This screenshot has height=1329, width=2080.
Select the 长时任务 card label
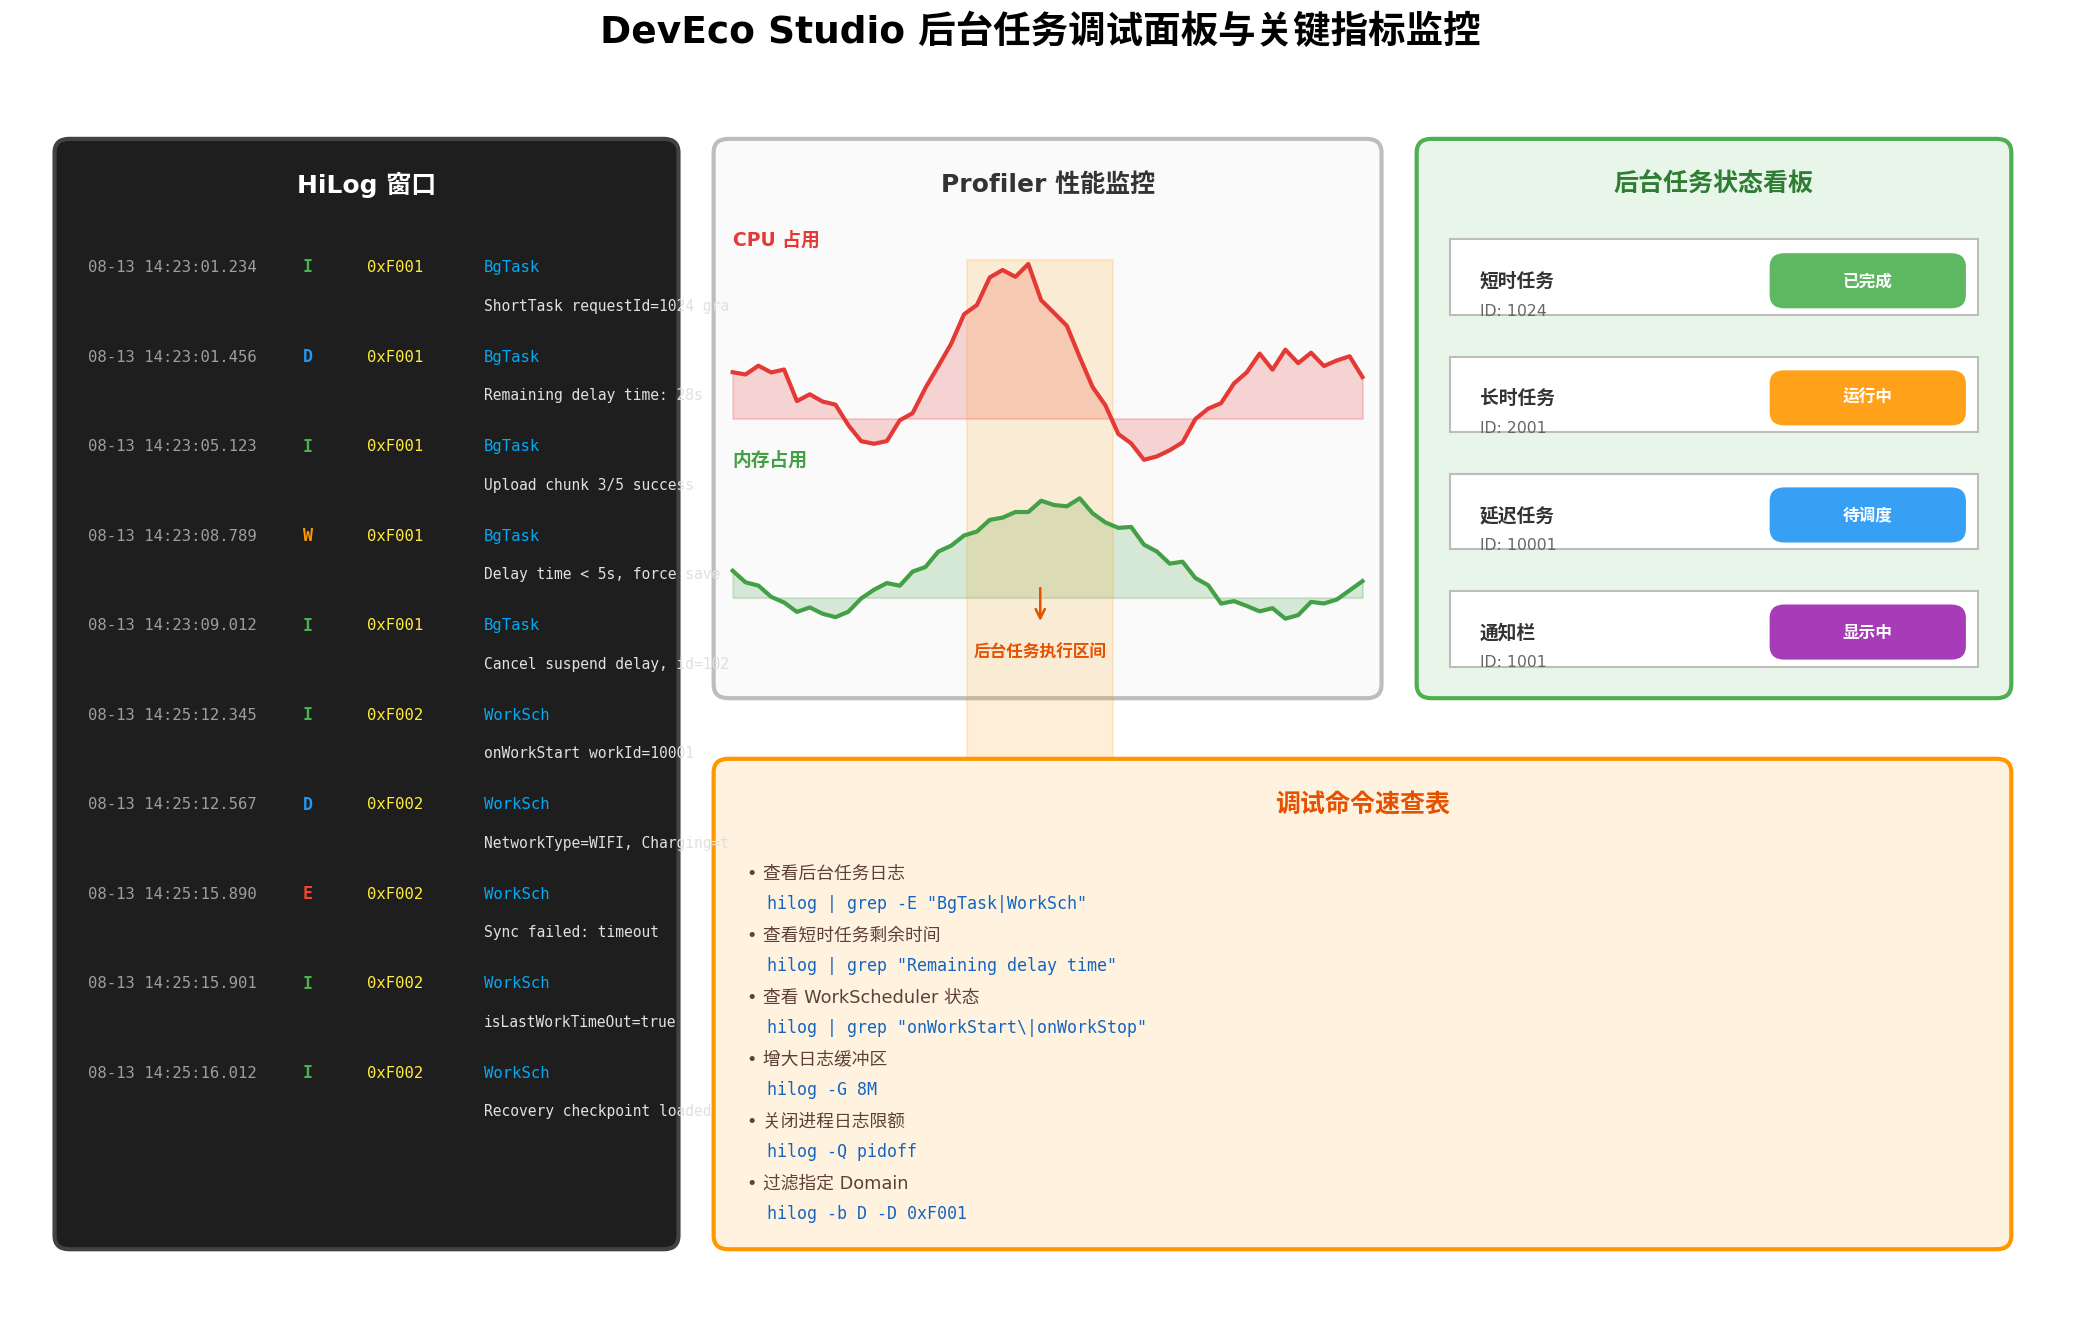[1516, 398]
